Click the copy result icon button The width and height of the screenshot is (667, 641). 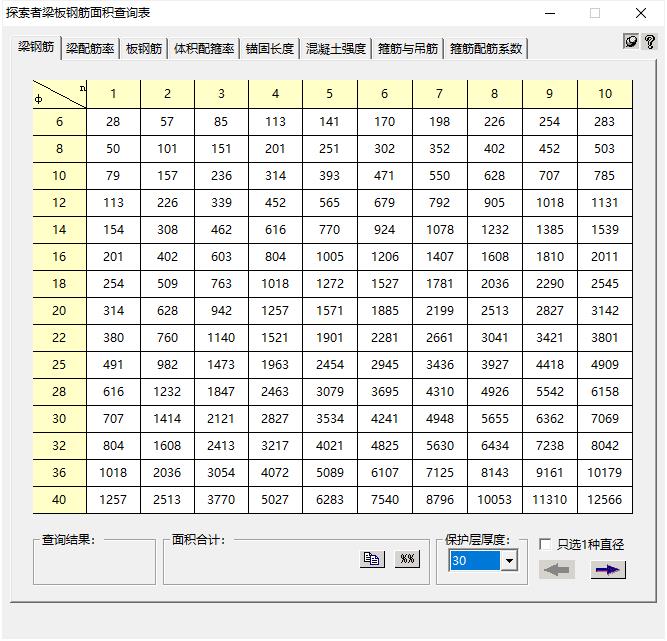(372, 559)
